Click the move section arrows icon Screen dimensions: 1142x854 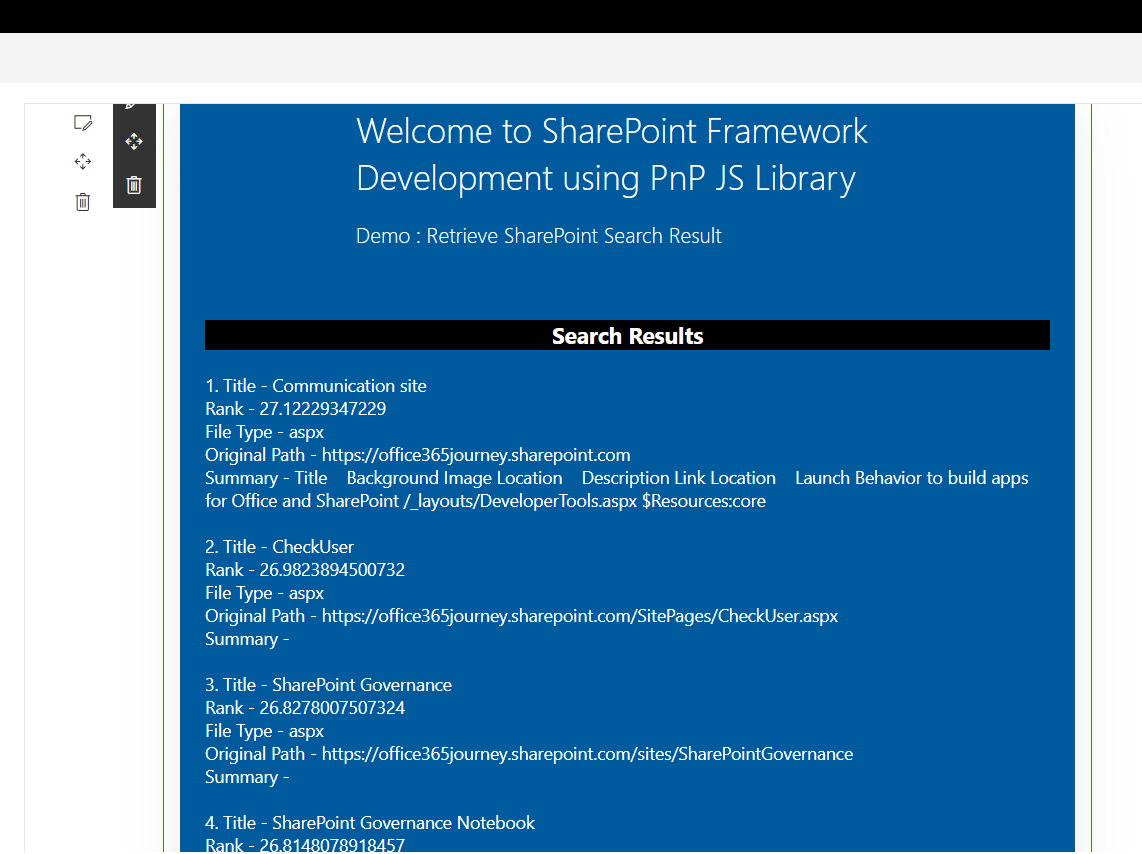[x=83, y=162]
